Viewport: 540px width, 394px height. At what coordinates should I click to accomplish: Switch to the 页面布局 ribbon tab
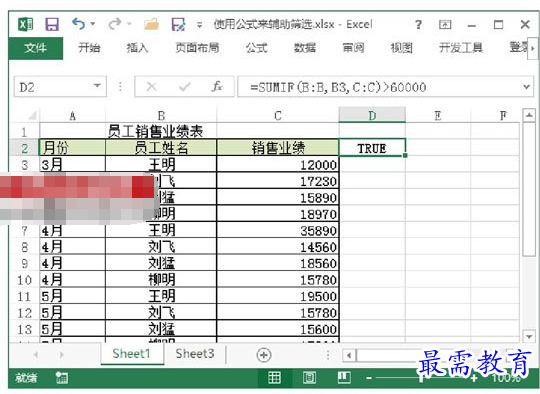pos(197,48)
